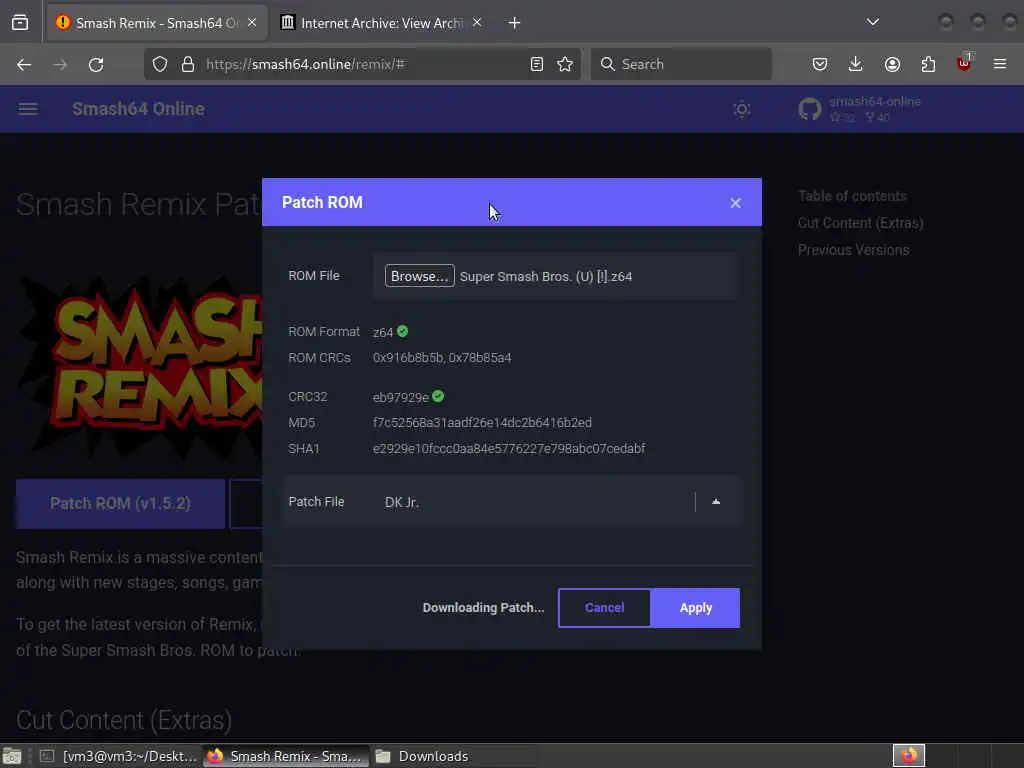Viewport: 1024px width, 768px height.
Task: Open the Smash64 Online hamburger menu
Action: coord(27,109)
